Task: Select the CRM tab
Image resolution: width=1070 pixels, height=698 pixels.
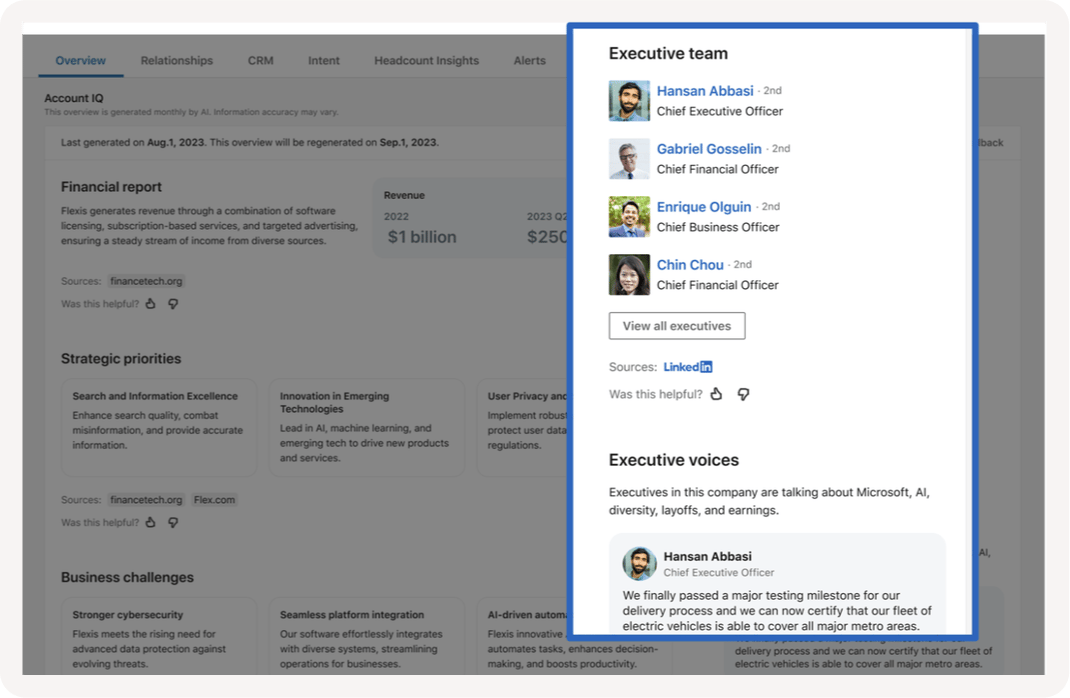Action: point(261,61)
